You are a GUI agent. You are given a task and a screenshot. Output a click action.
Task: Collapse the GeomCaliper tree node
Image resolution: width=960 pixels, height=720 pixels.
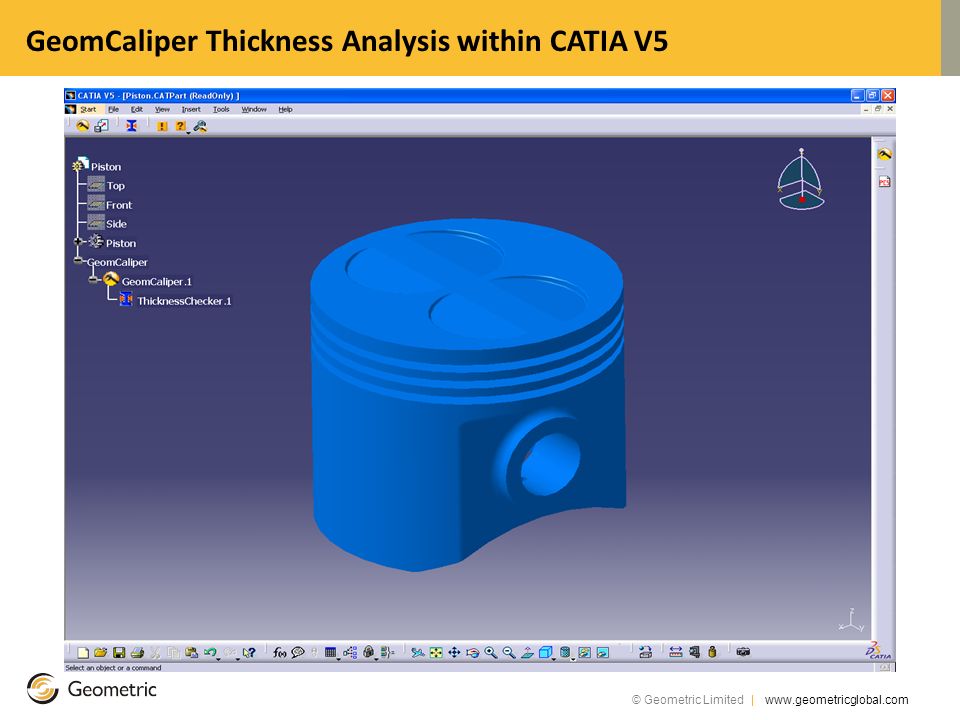(78, 261)
